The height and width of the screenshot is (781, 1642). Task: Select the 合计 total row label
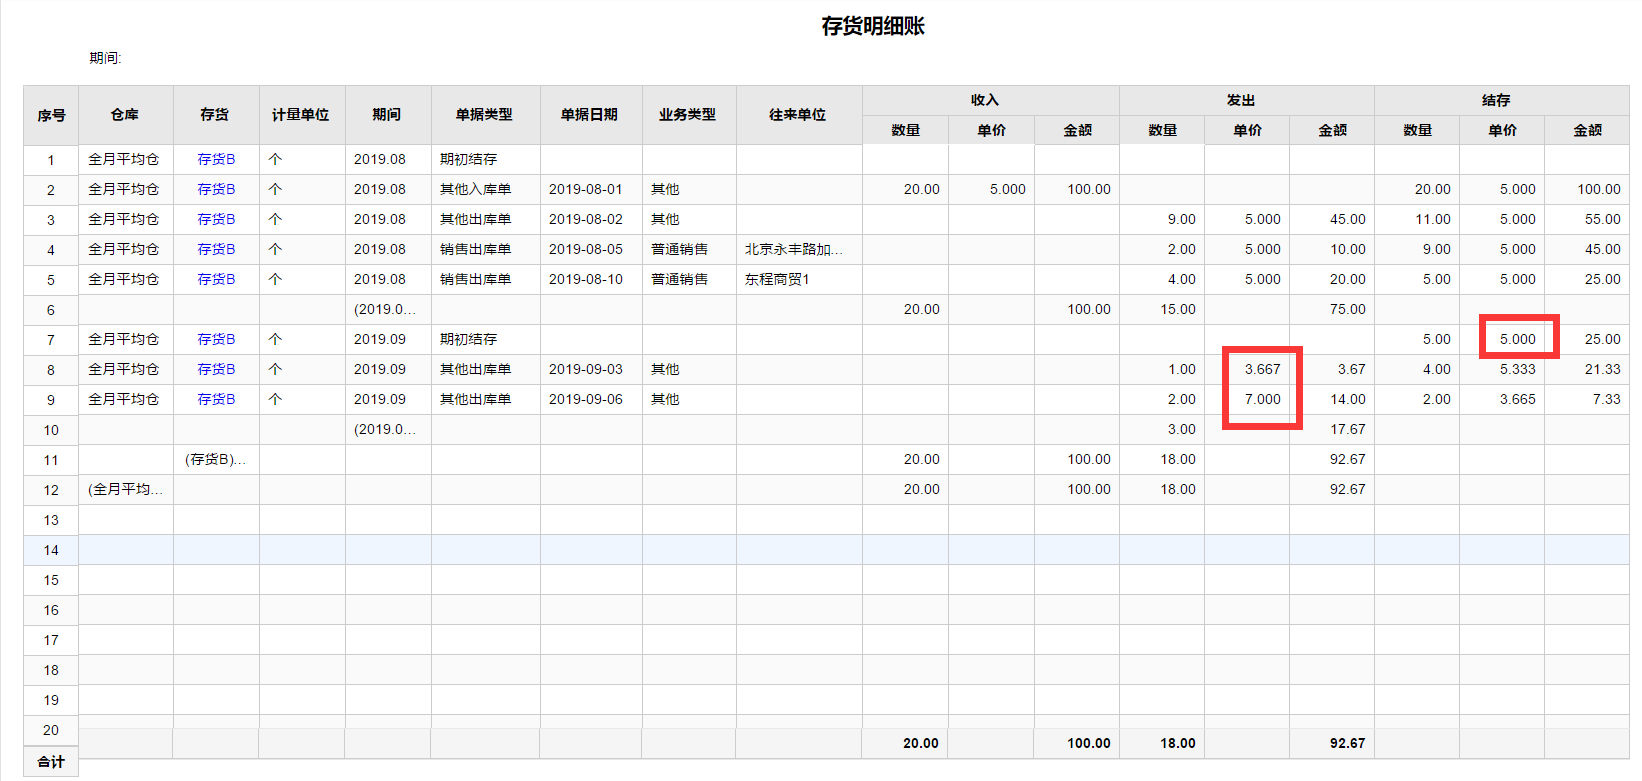point(51,761)
